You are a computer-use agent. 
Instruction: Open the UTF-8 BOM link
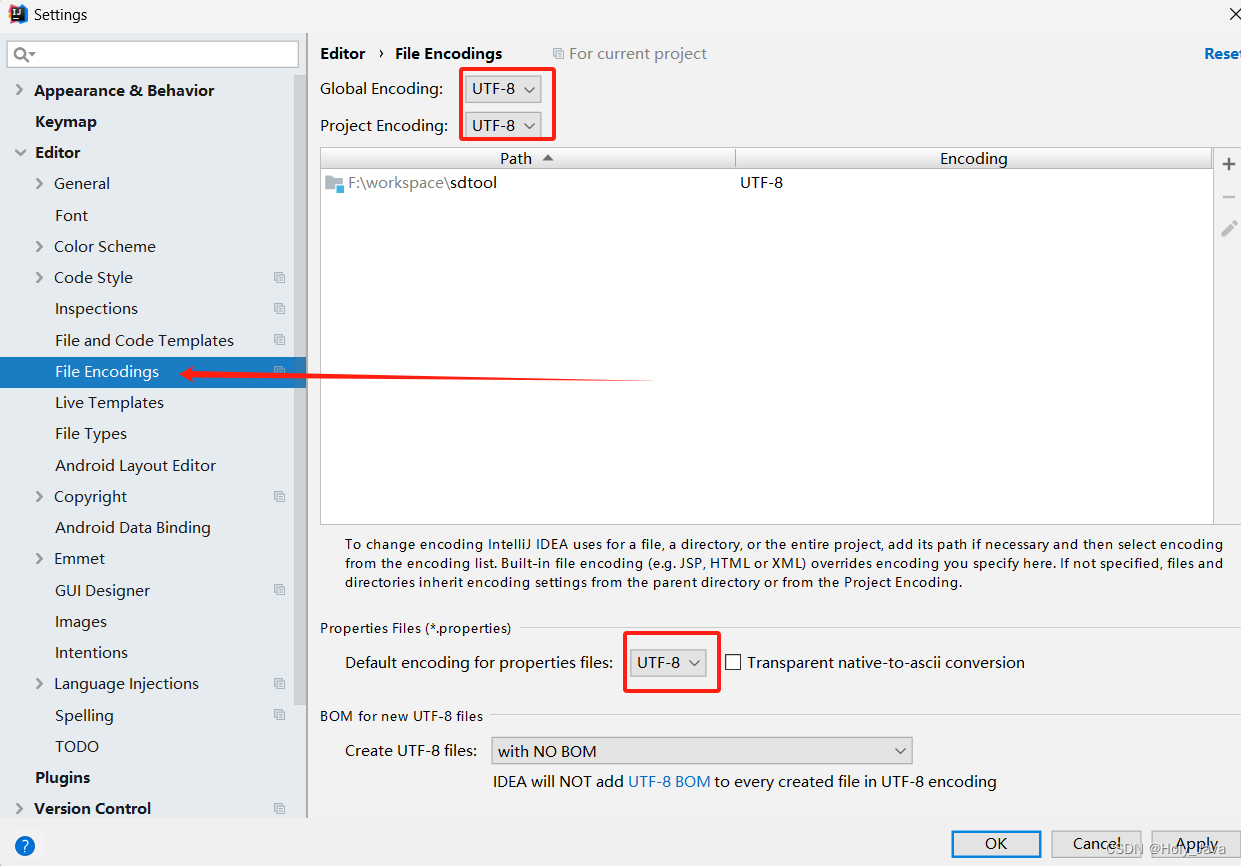click(669, 782)
